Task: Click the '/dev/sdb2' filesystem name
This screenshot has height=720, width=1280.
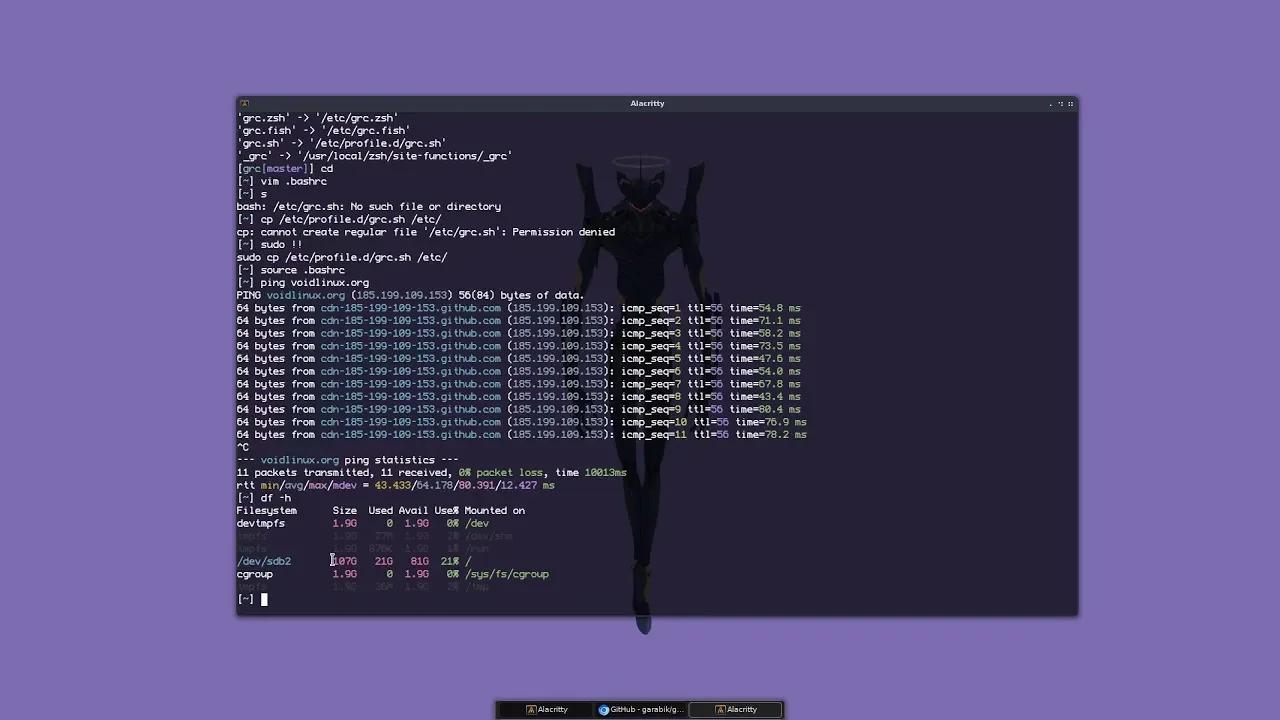Action: point(264,562)
